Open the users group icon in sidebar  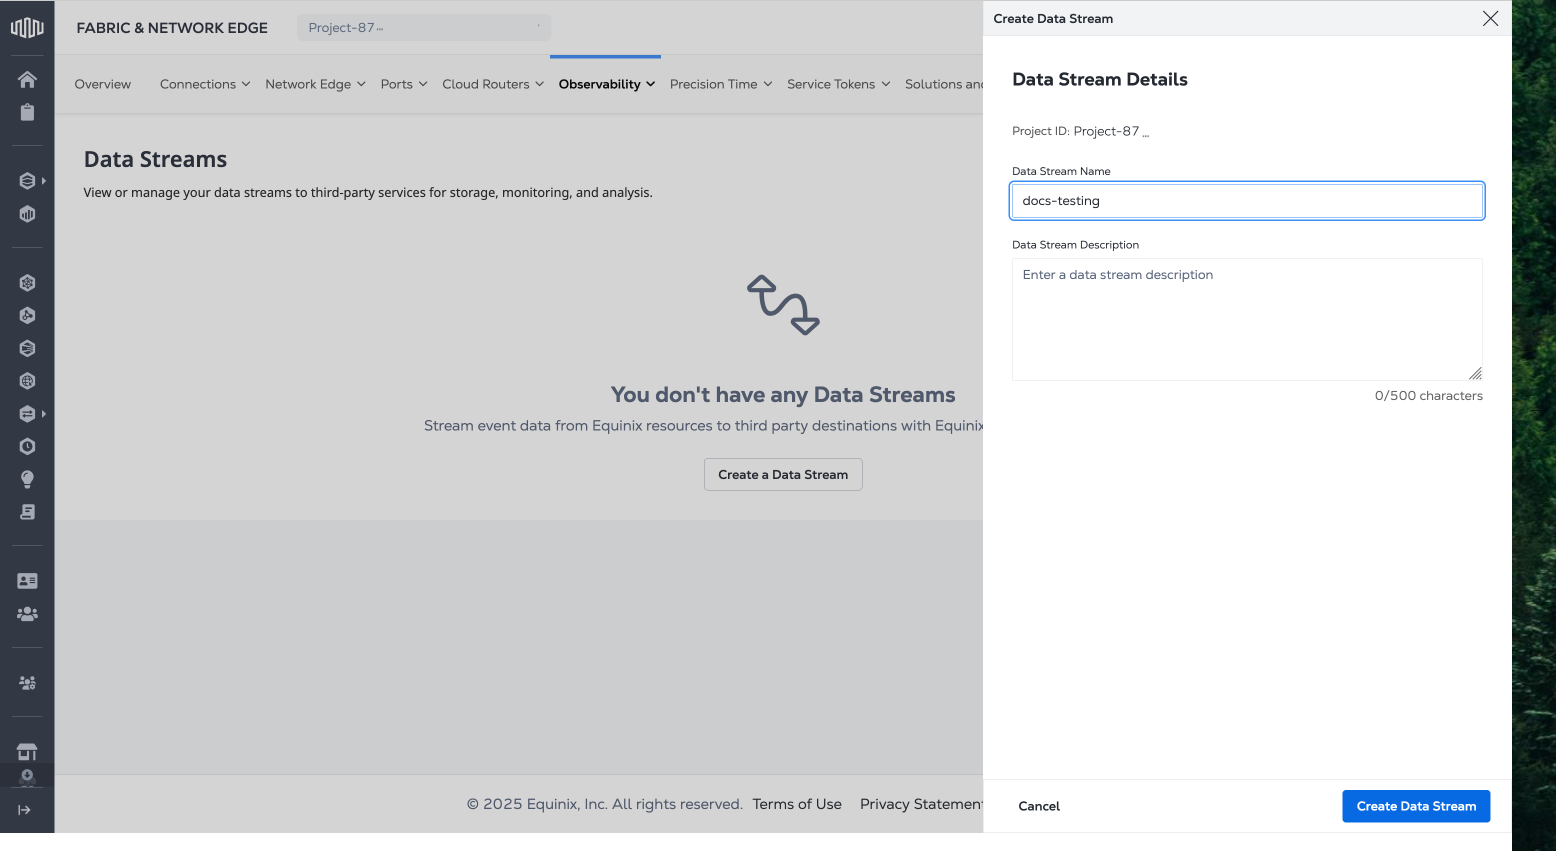[27, 614]
